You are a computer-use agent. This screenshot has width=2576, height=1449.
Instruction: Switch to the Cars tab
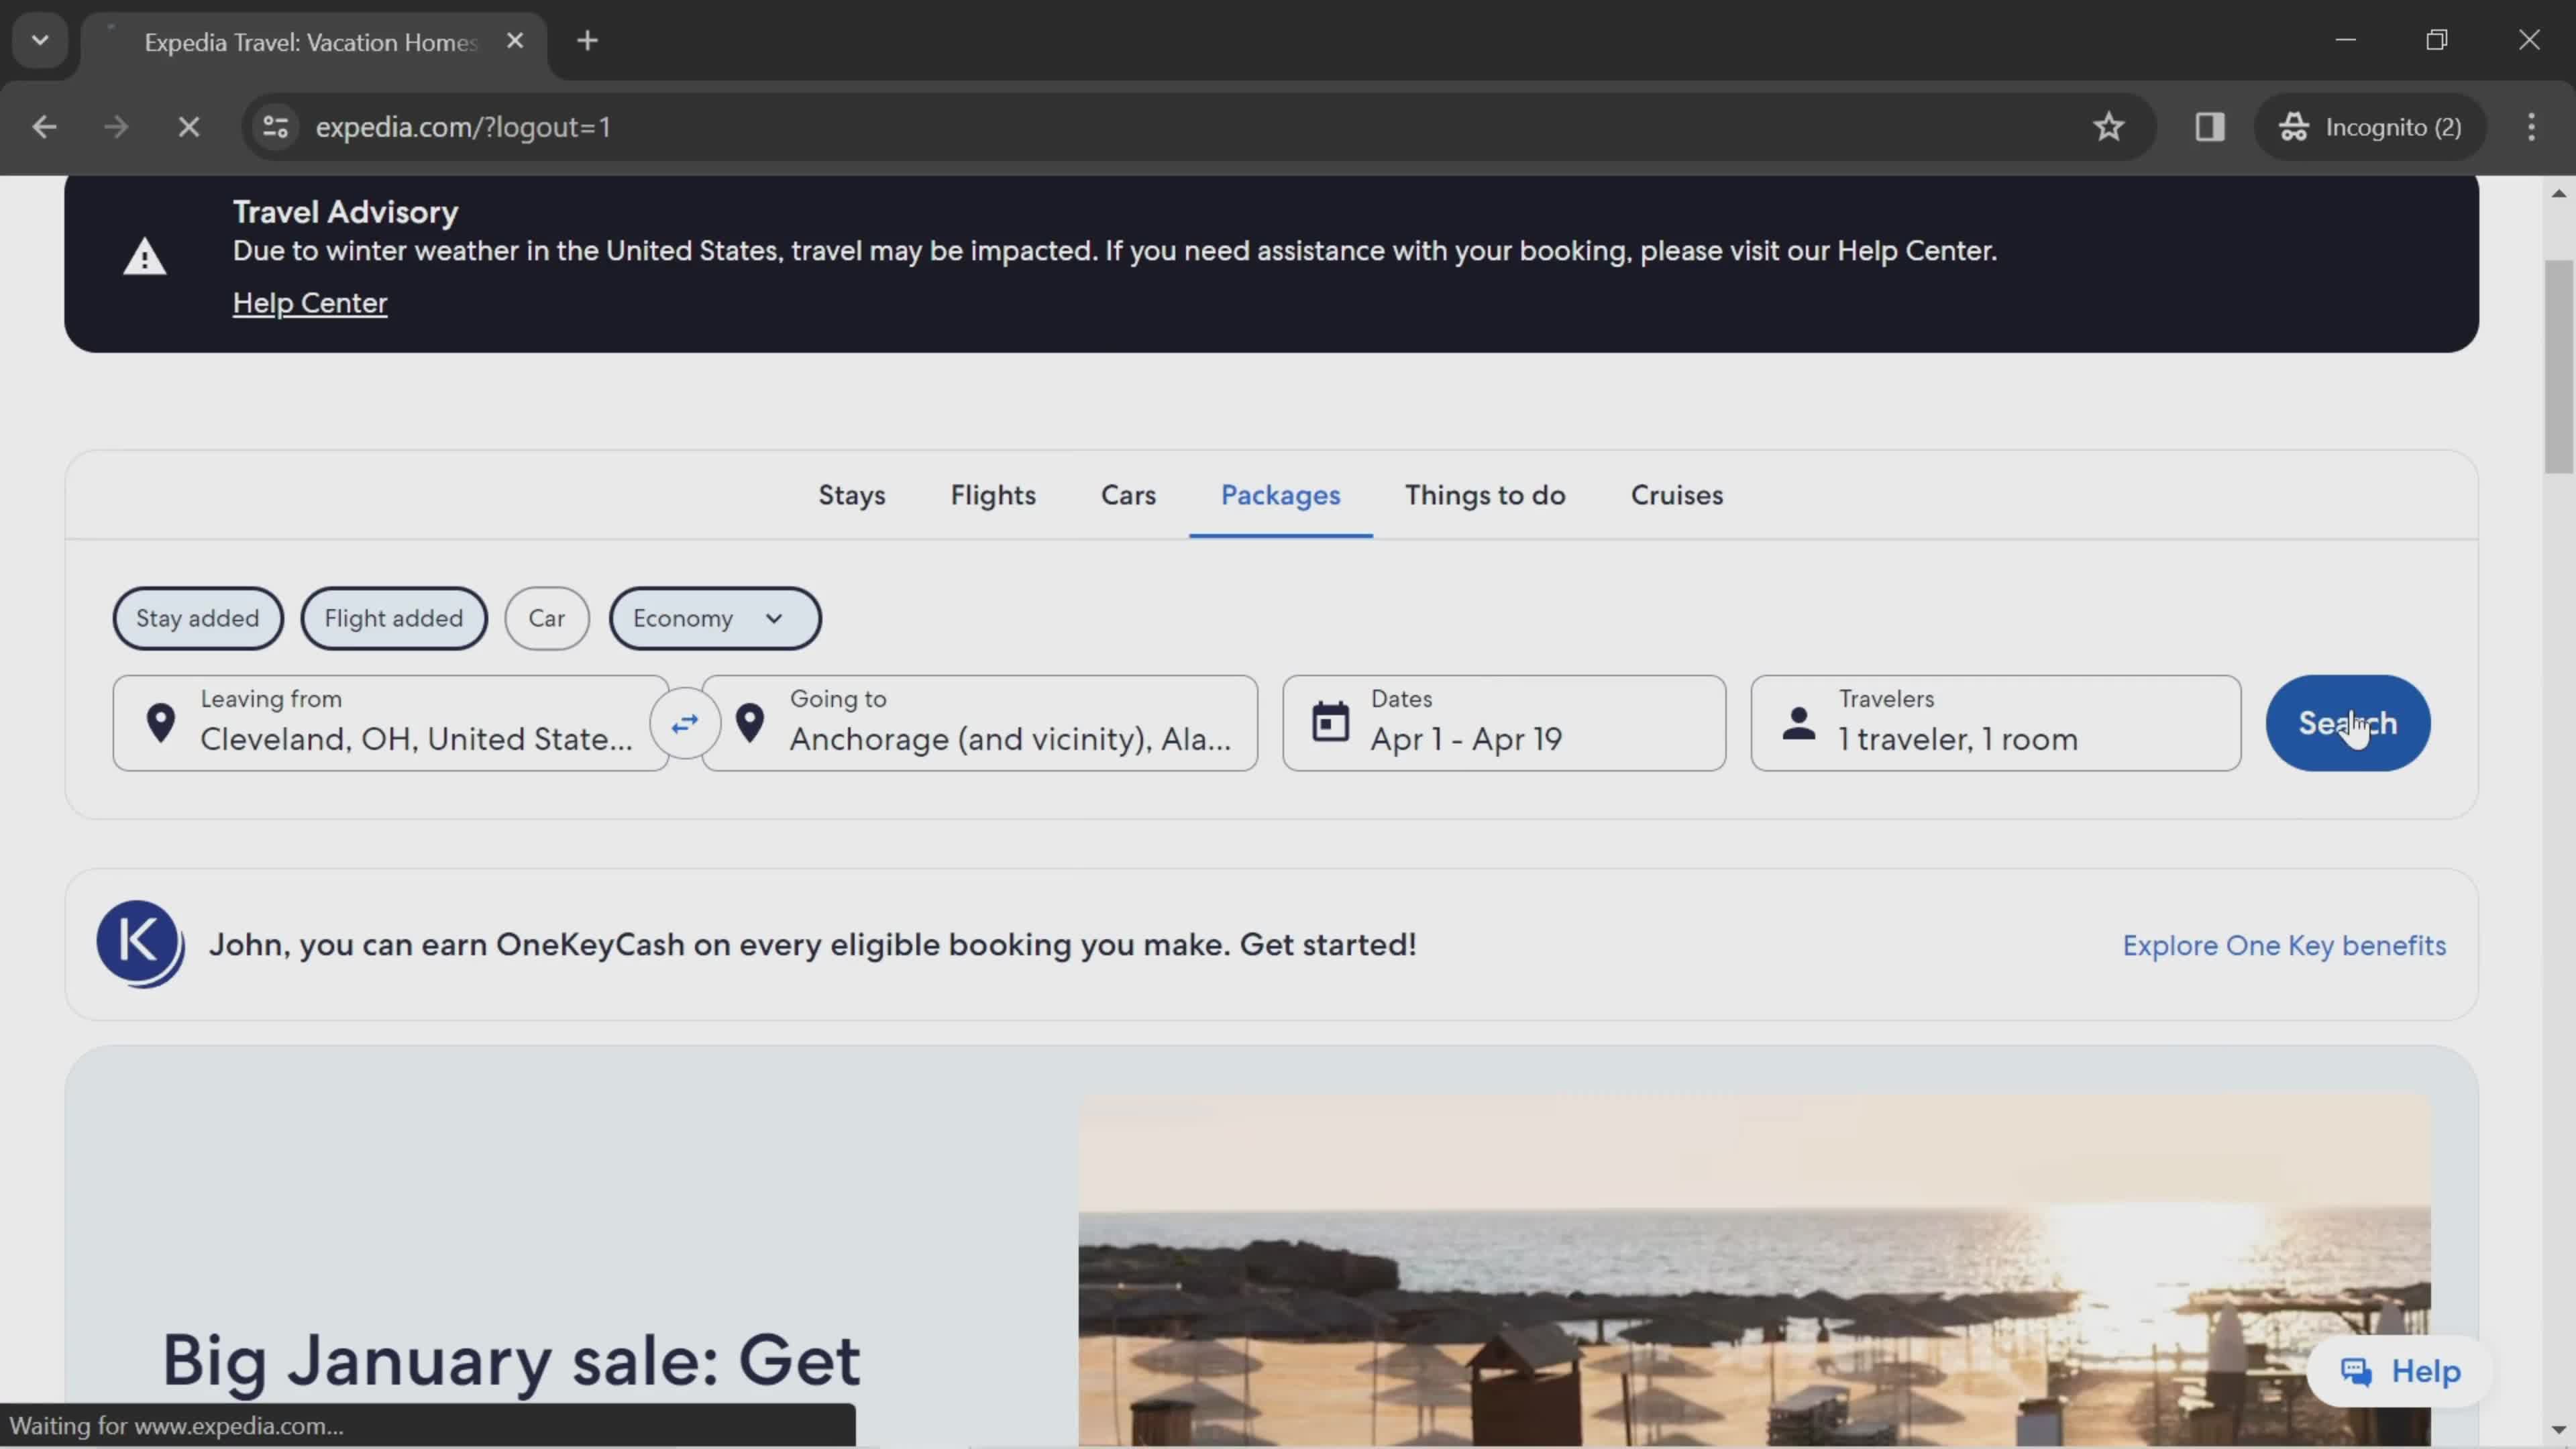[1128, 495]
